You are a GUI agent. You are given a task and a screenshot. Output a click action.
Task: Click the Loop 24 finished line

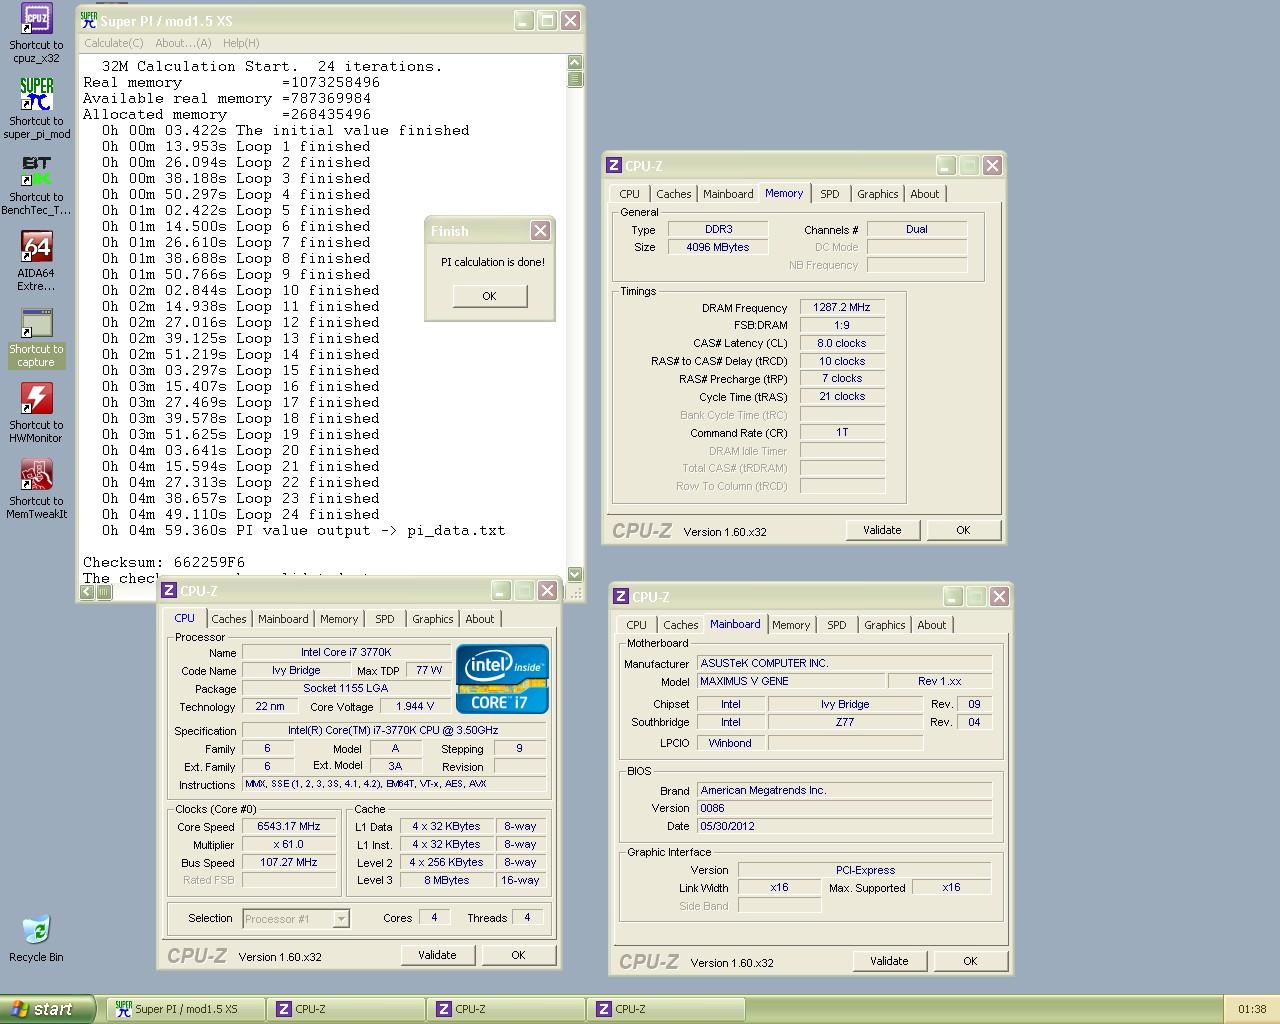[x=240, y=514]
